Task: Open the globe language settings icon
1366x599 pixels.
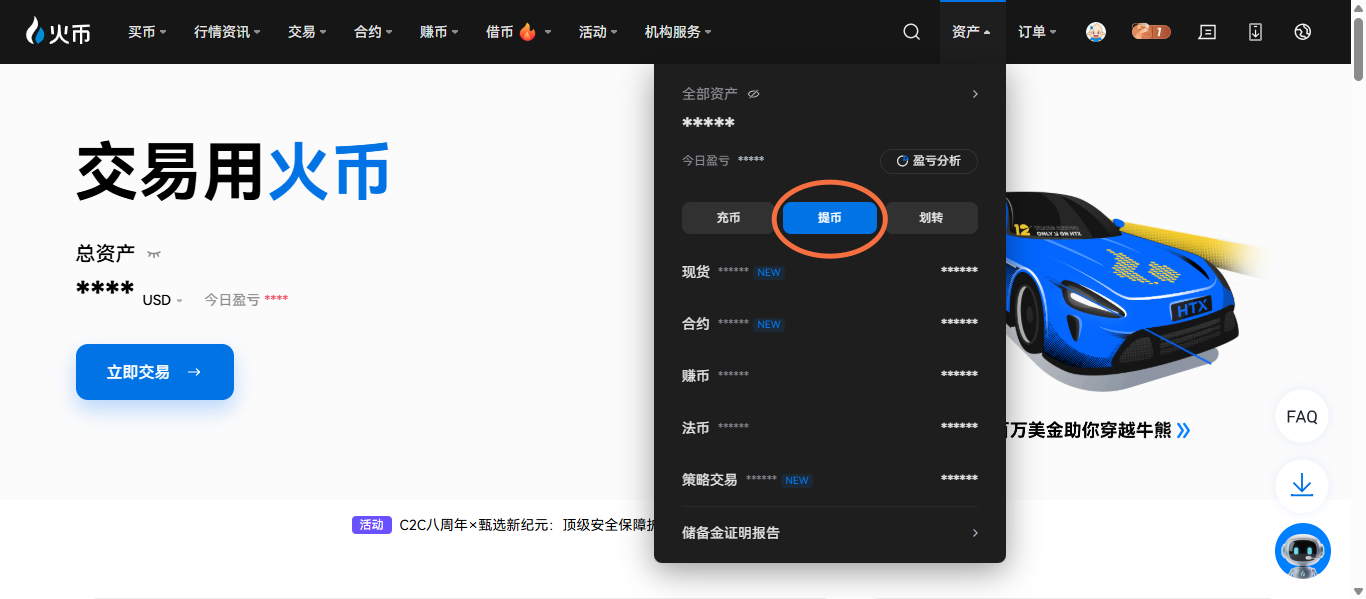Action: [x=1302, y=32]
